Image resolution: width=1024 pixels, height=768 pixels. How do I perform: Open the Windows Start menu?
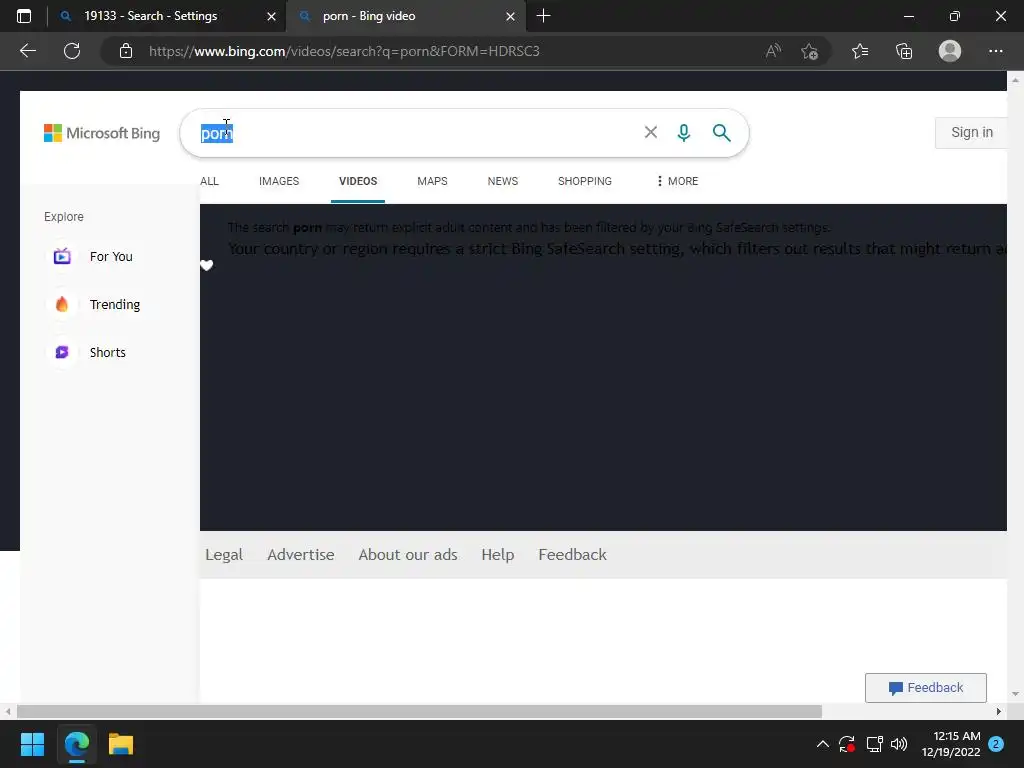(x=32, y=744)
